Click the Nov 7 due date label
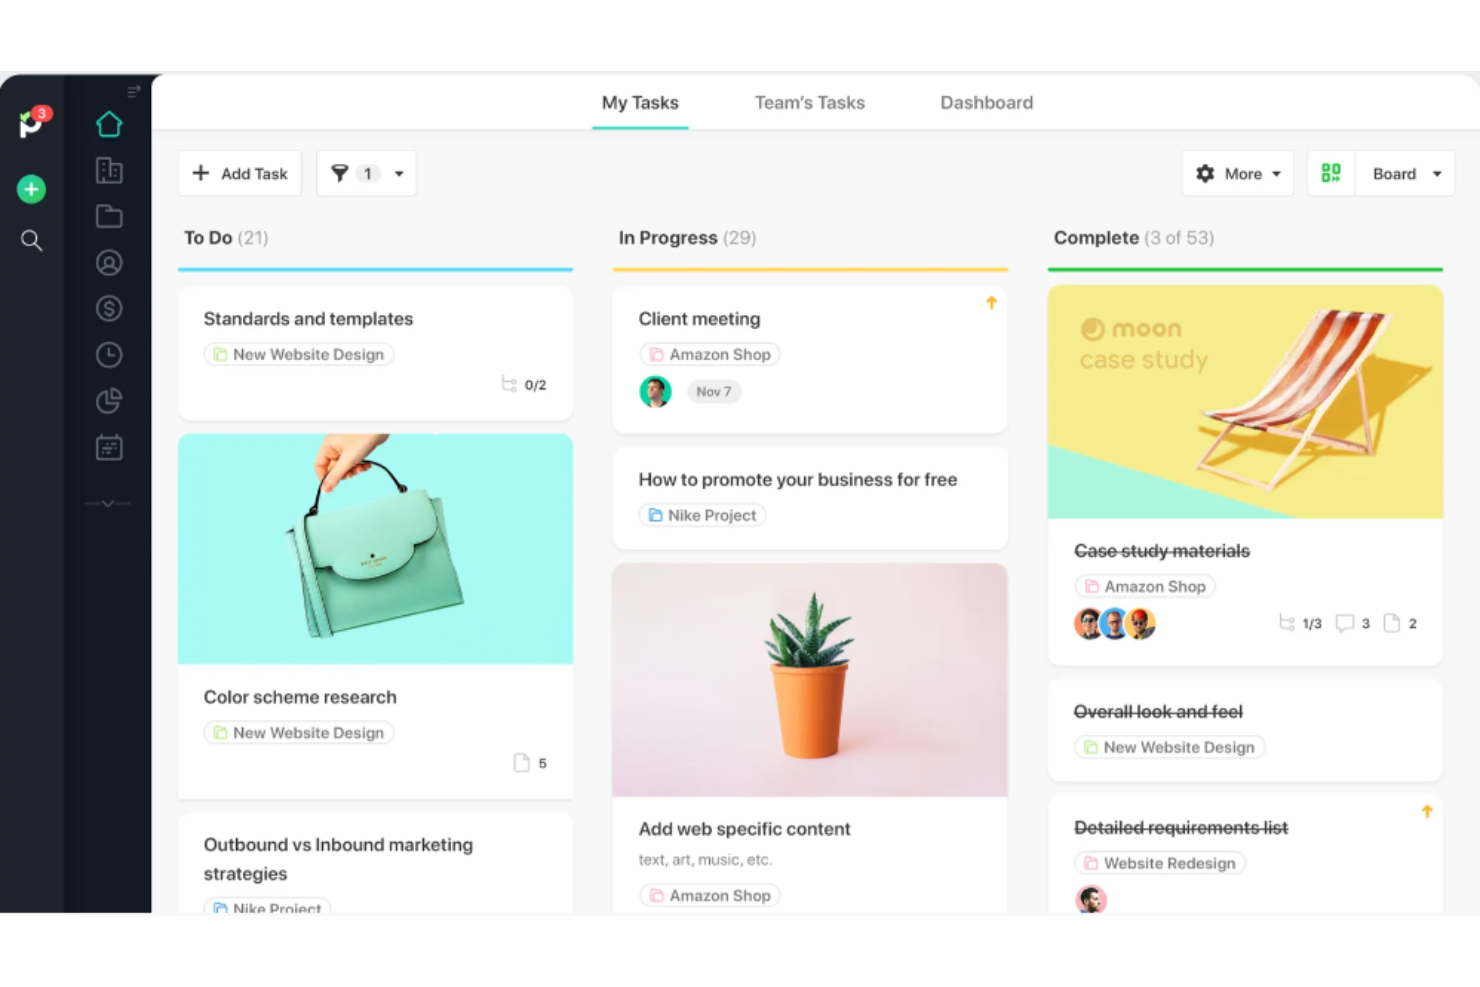Image resolution: width=1480 pixels, height=987 pixels. click(714, 392)
